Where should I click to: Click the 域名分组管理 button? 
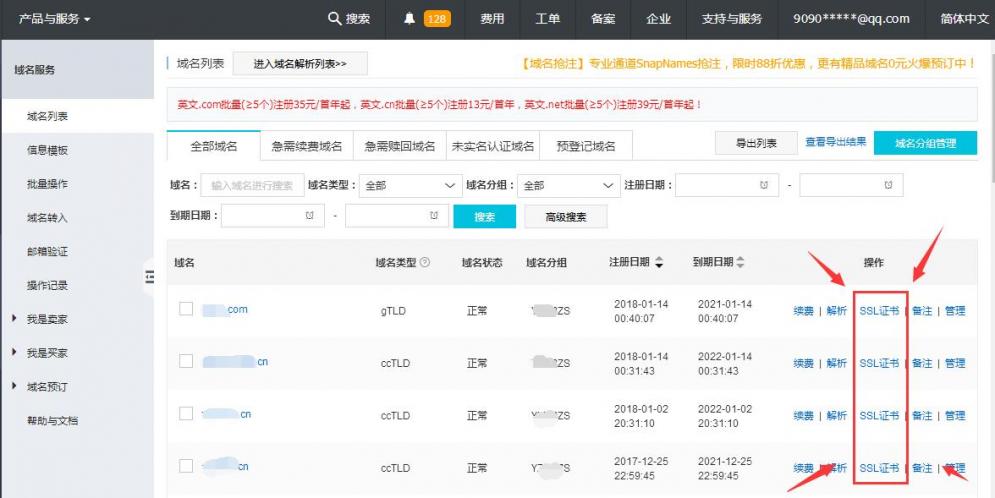pos(925,143)
